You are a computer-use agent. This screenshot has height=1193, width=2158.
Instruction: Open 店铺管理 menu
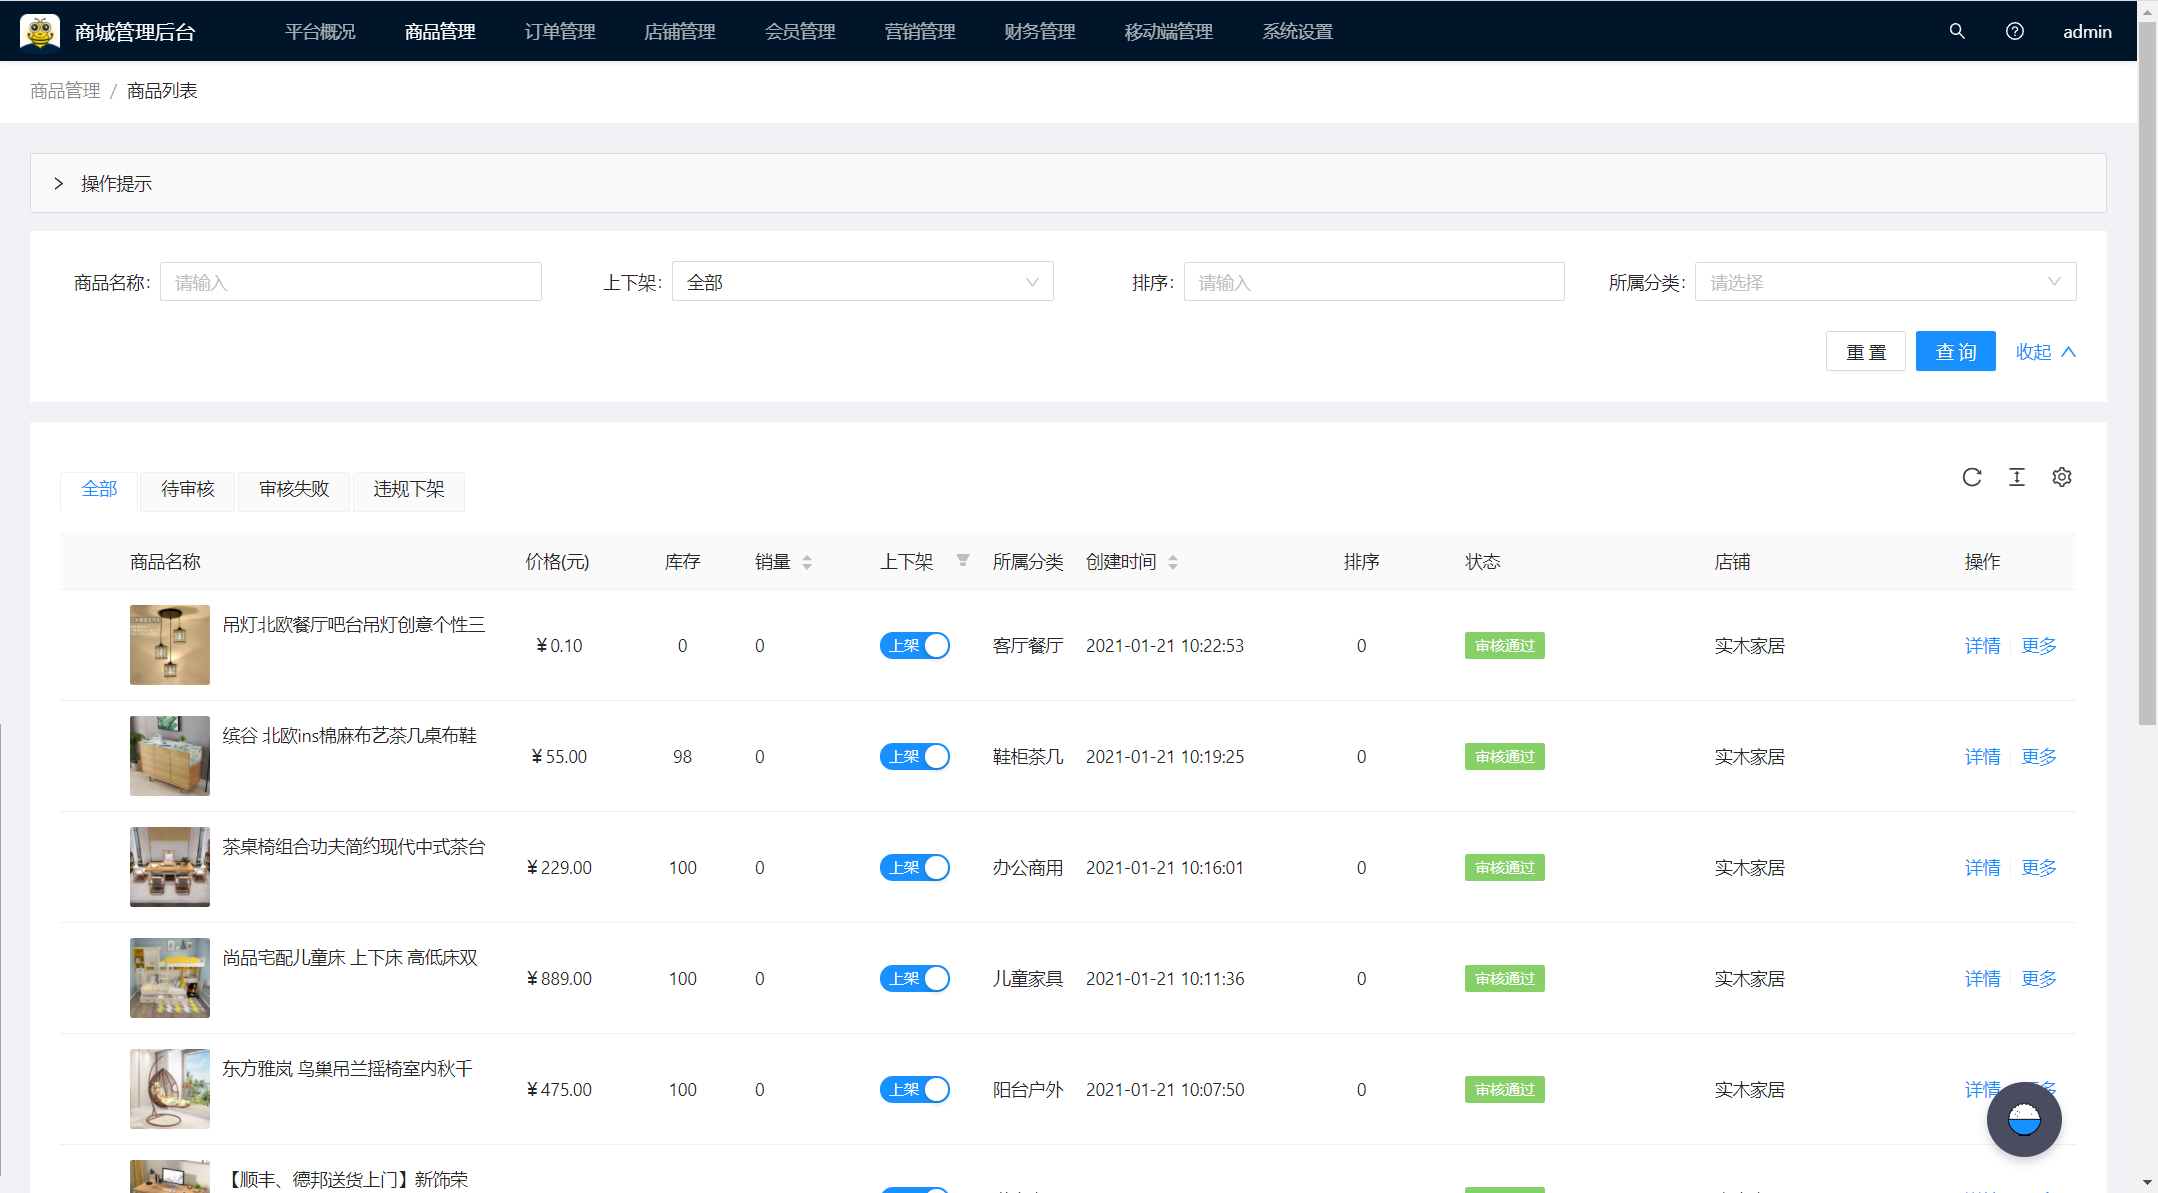[x=680, y=31]
